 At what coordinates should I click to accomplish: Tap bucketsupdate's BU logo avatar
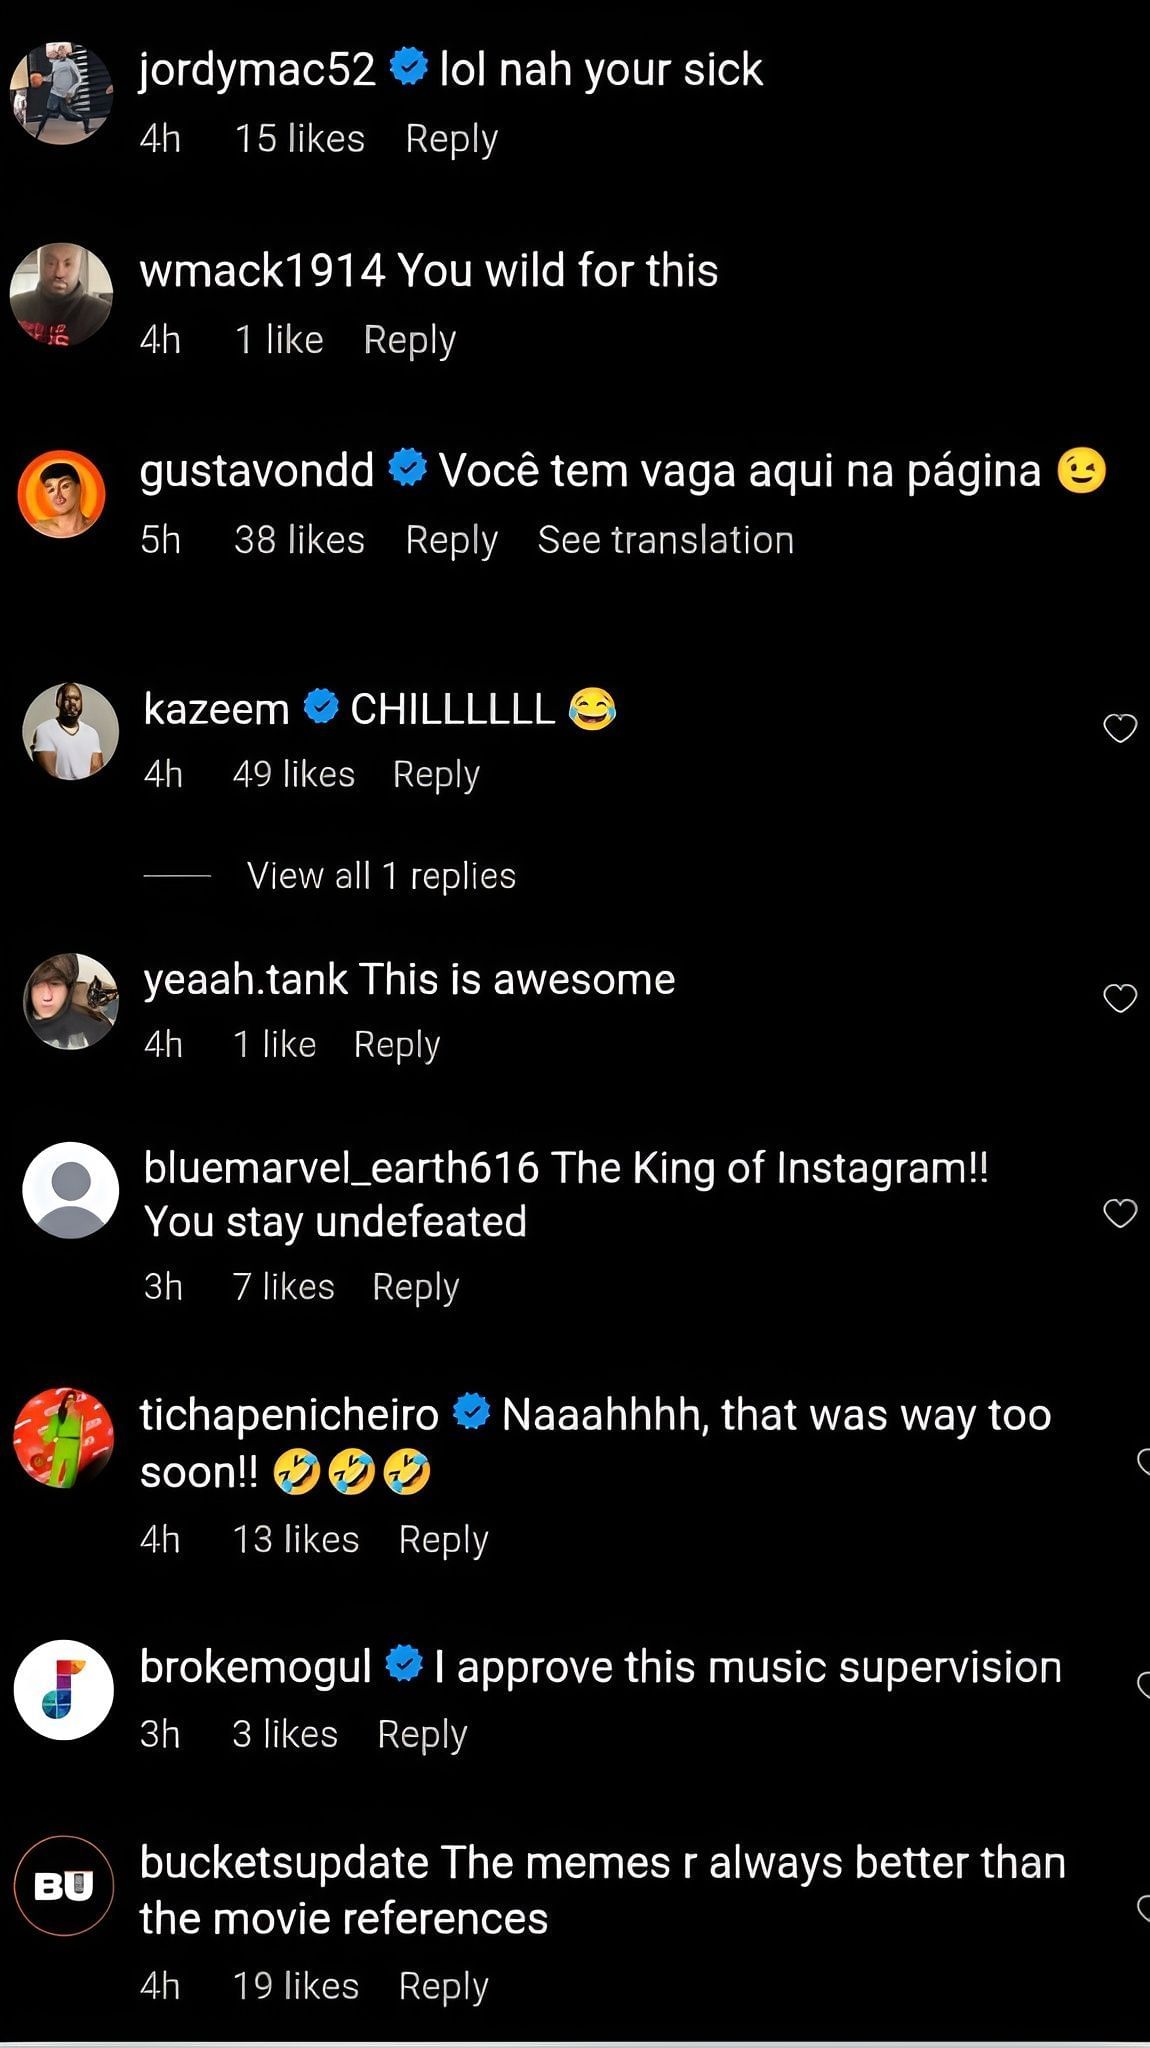tap(63, 1886)
